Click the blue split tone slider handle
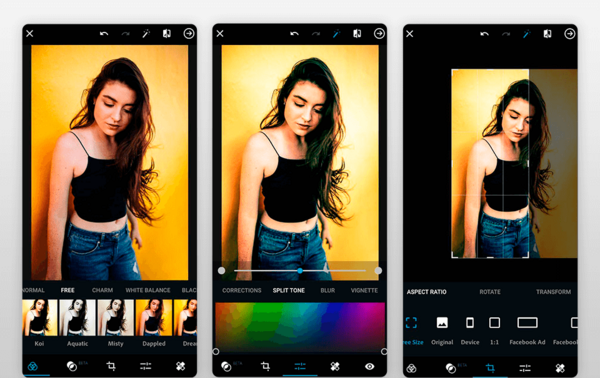 (x=300, y=270)
